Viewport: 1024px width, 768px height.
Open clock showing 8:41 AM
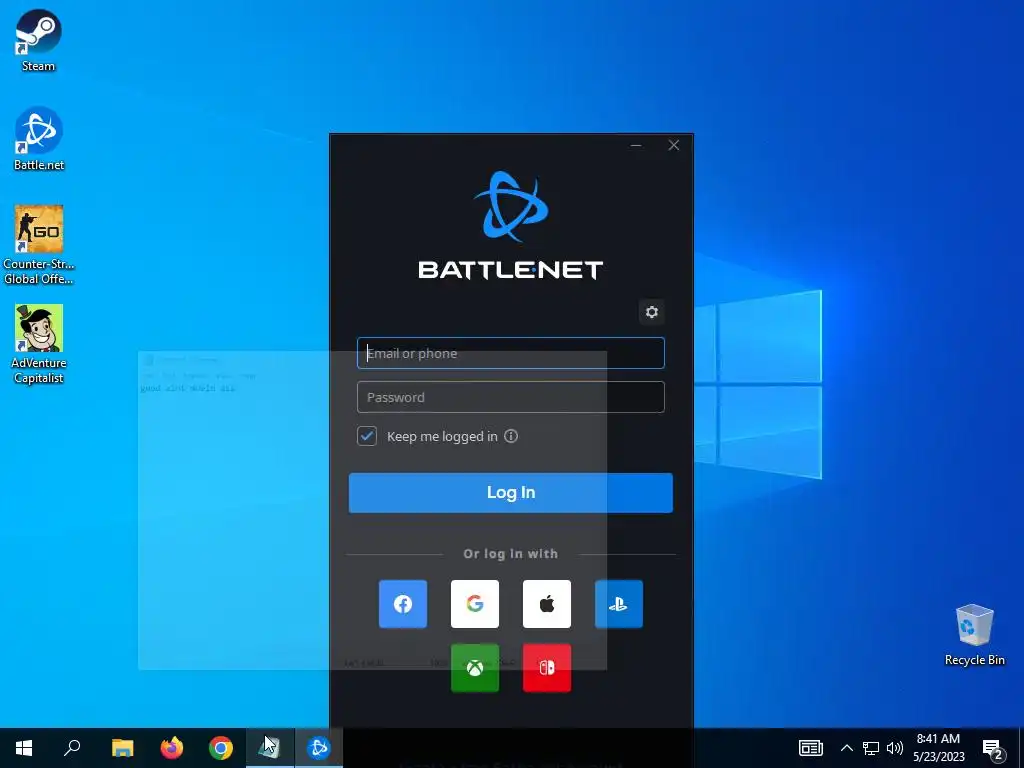coord(938,748)
